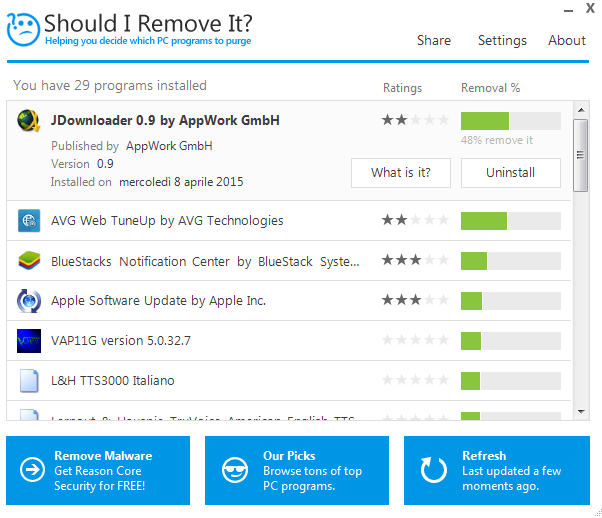Refresh the installed programs list
602x518 pixels.
tap(497, 470)
